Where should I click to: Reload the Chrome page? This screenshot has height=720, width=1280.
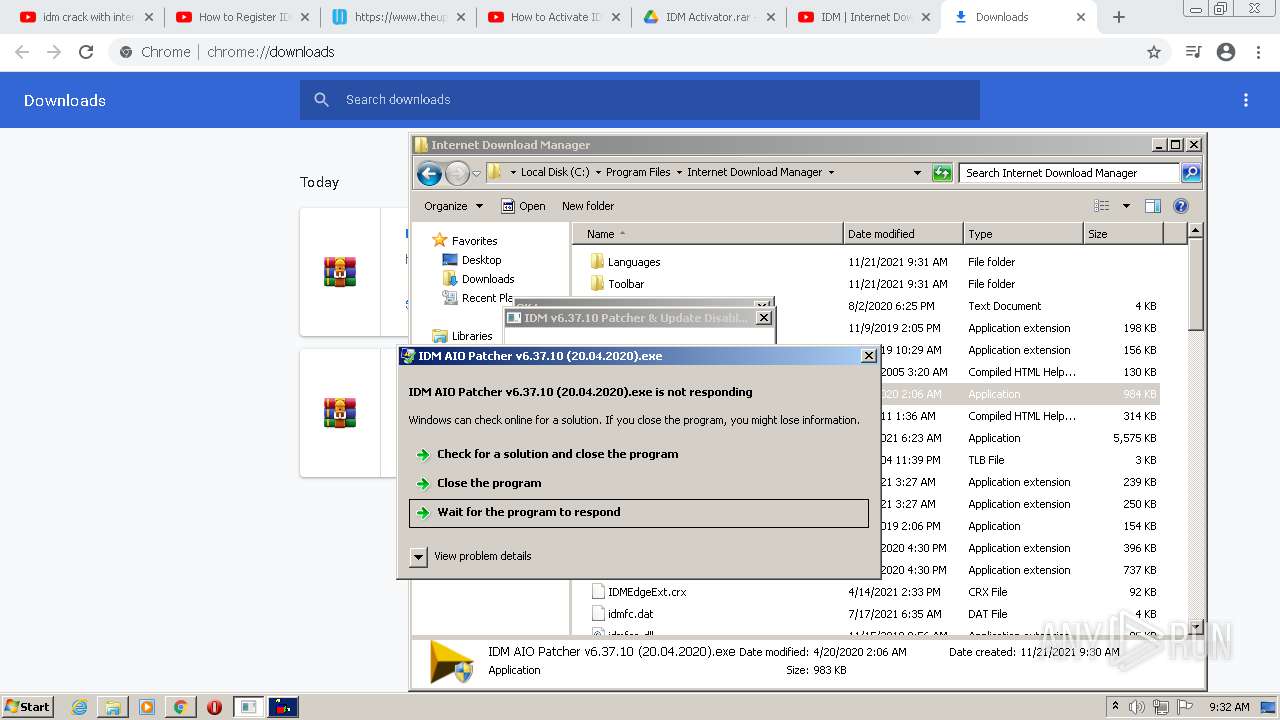pos(86,52)
